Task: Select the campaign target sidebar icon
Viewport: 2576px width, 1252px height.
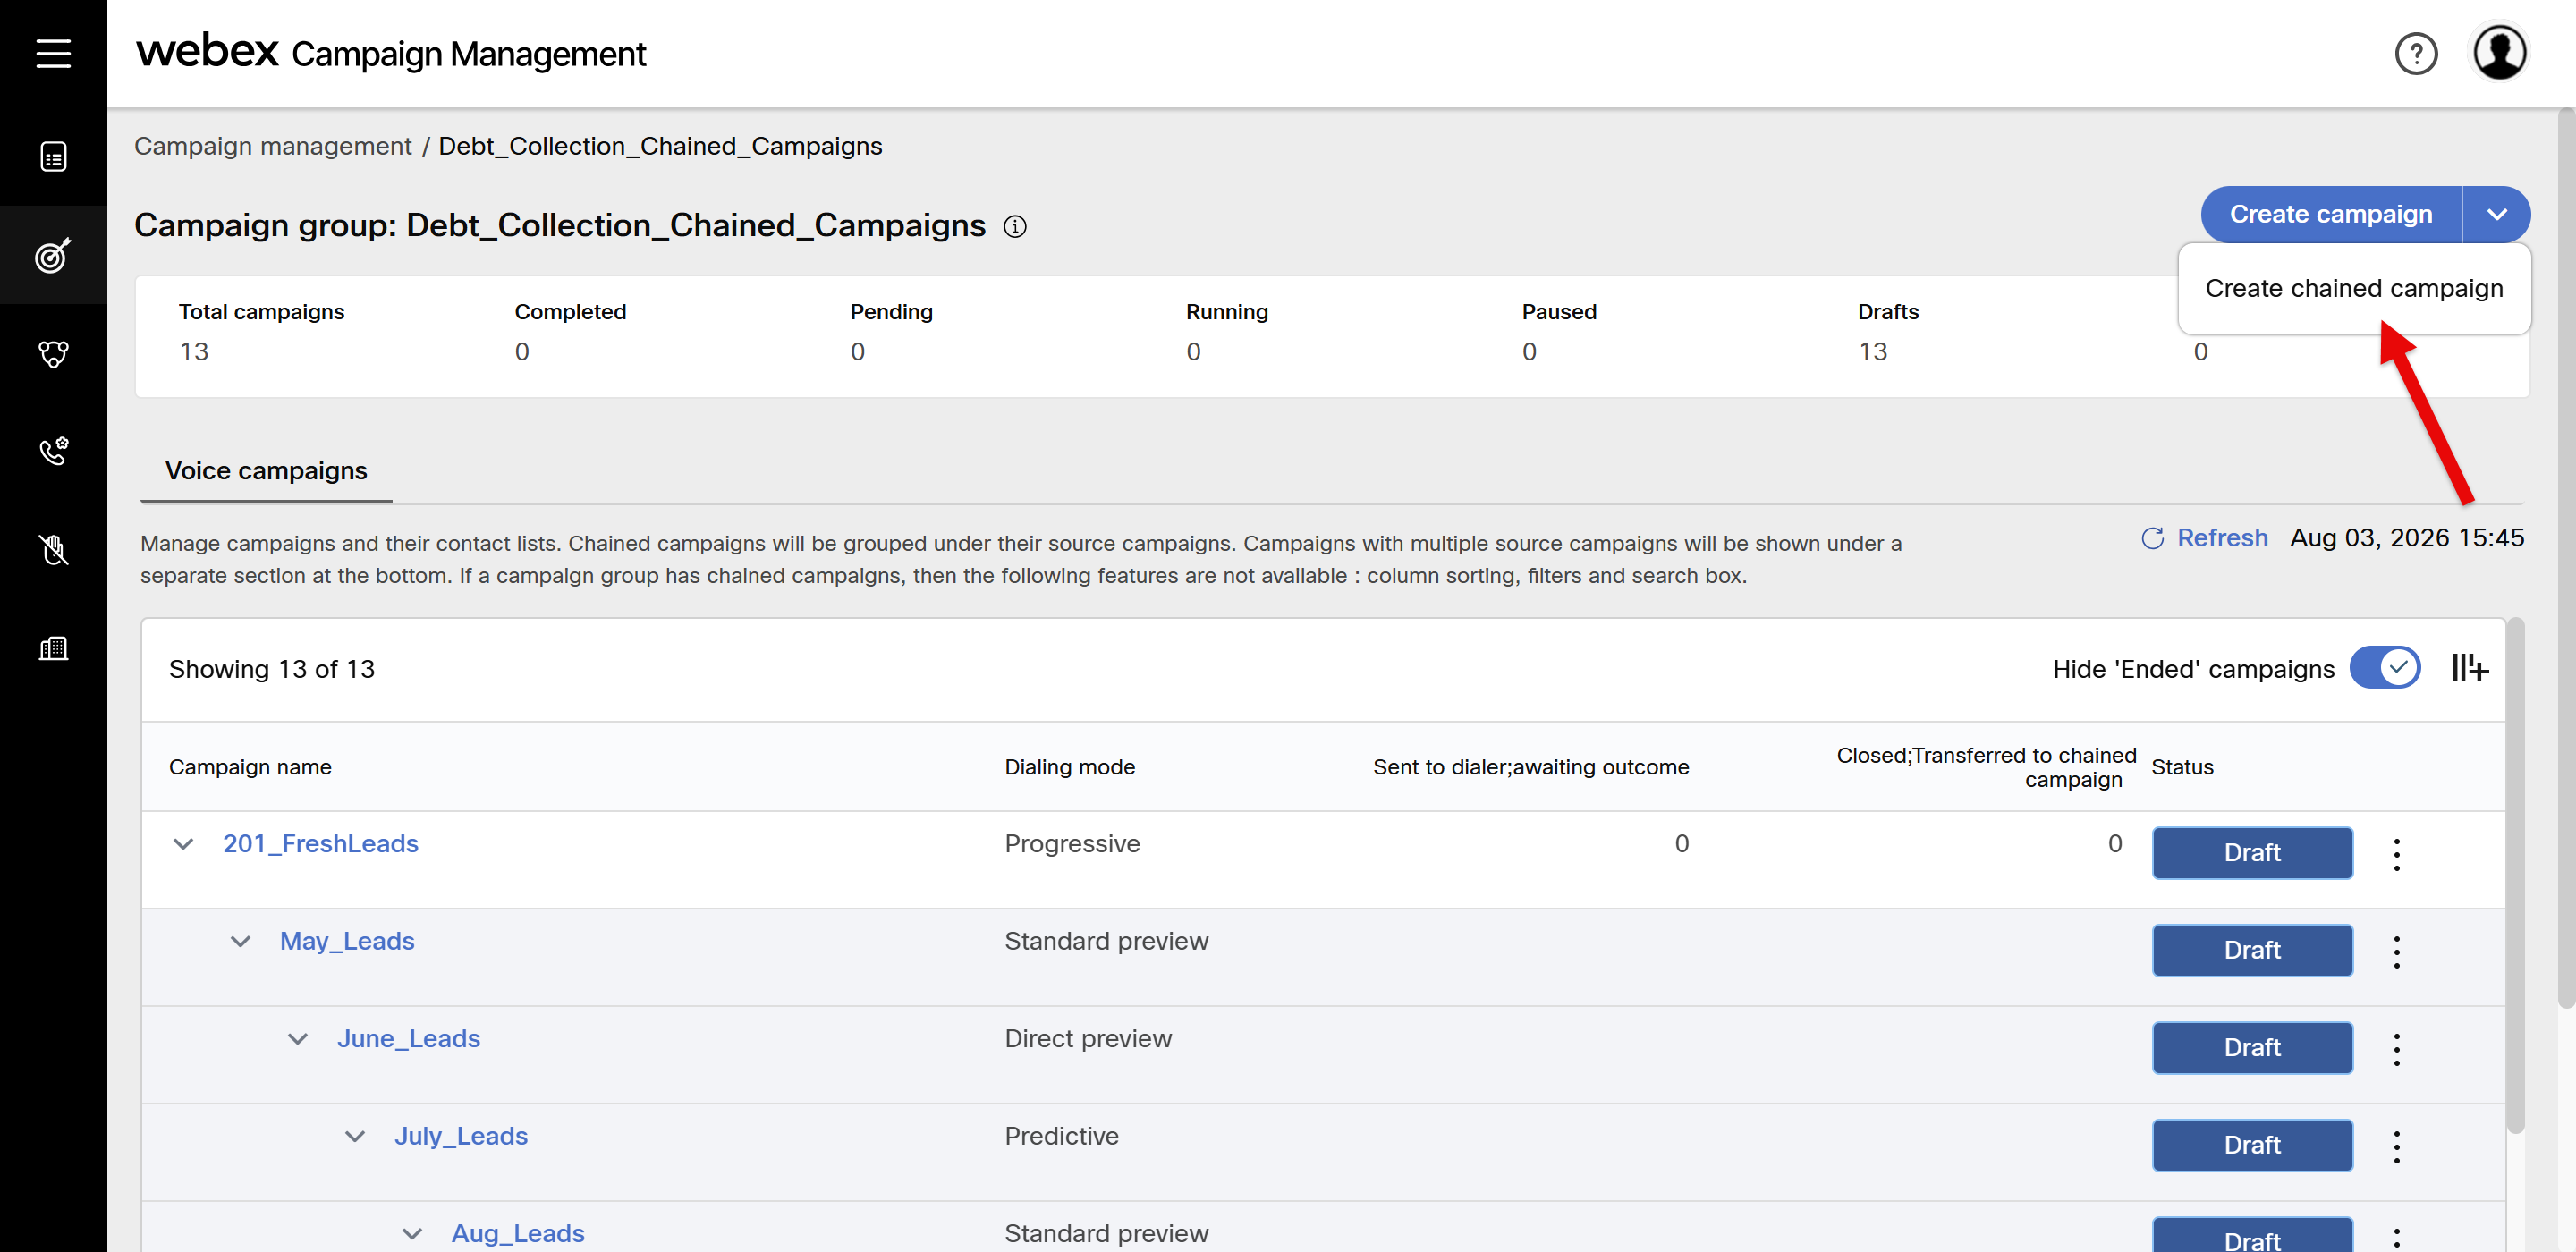Action: [x=53, y=255]
